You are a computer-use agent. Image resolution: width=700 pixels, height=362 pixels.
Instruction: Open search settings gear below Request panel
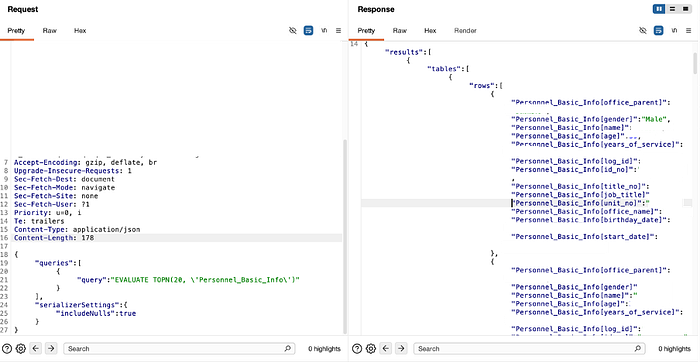click(21, 349)
